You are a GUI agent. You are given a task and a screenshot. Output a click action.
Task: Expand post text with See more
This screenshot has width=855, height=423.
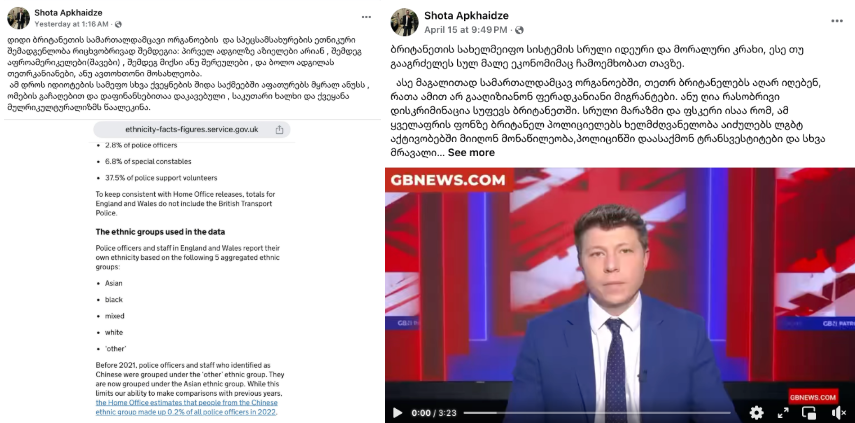471,153
